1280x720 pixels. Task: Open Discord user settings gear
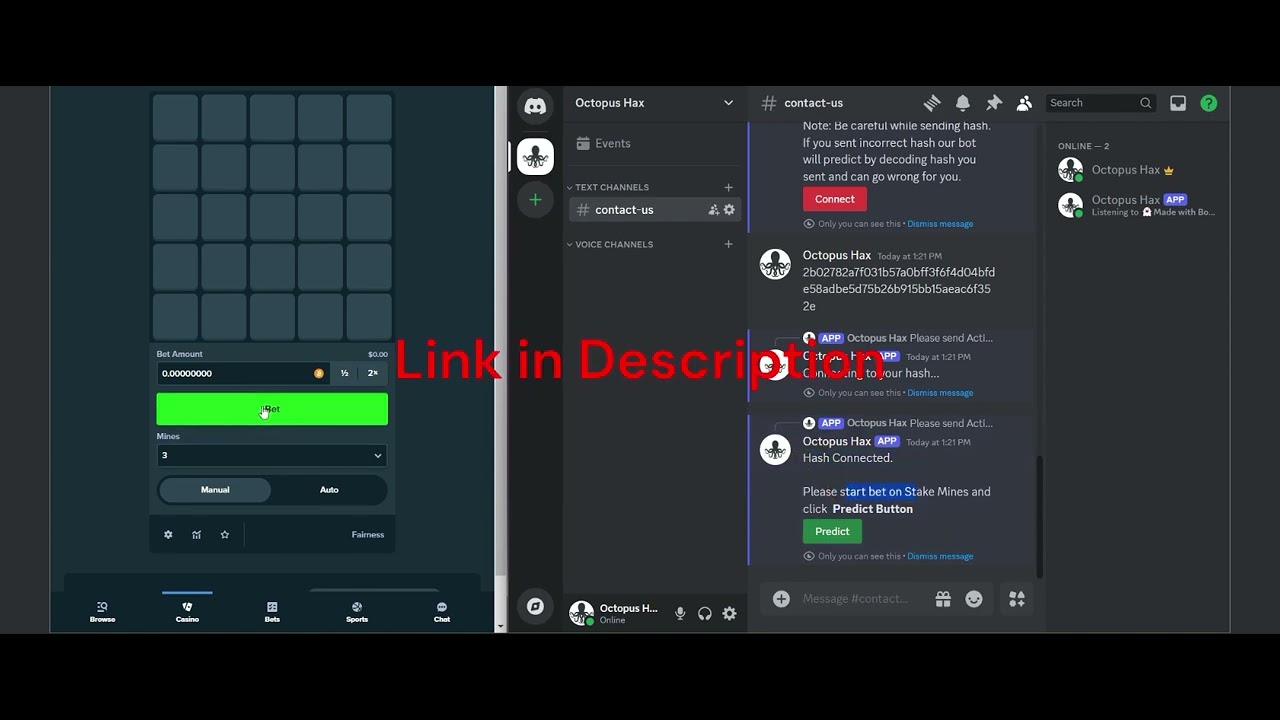point(729,613)
